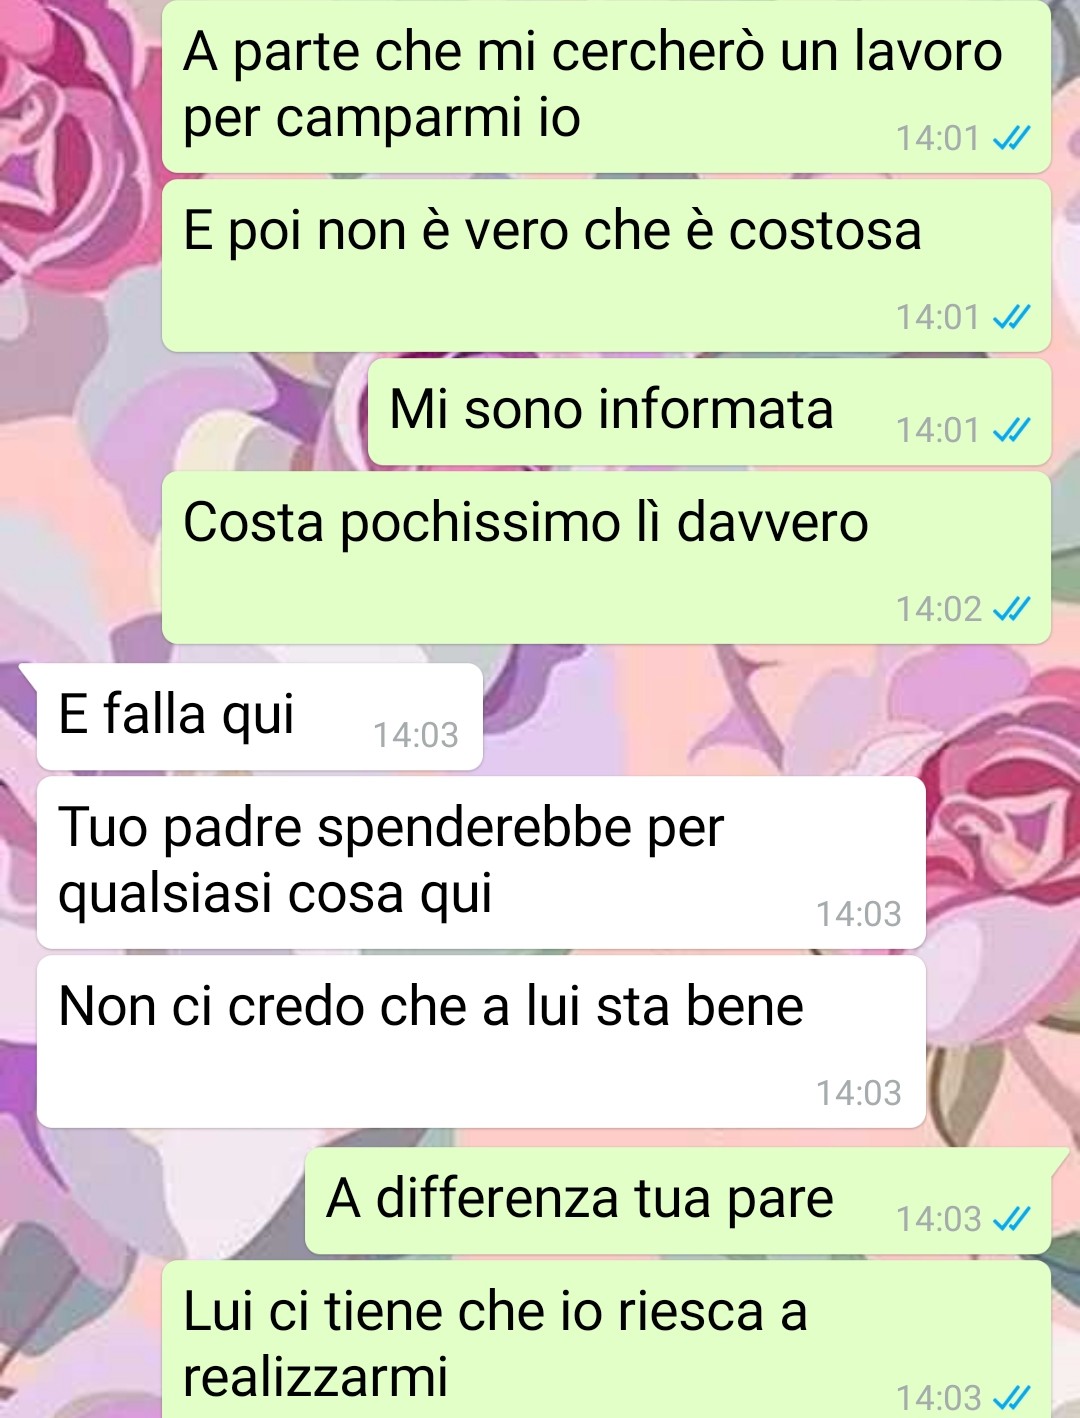Select the 'Costa pochissimo lì davvero' bubble
This screenshot has height=1418, width=1080.
(606, 558)
